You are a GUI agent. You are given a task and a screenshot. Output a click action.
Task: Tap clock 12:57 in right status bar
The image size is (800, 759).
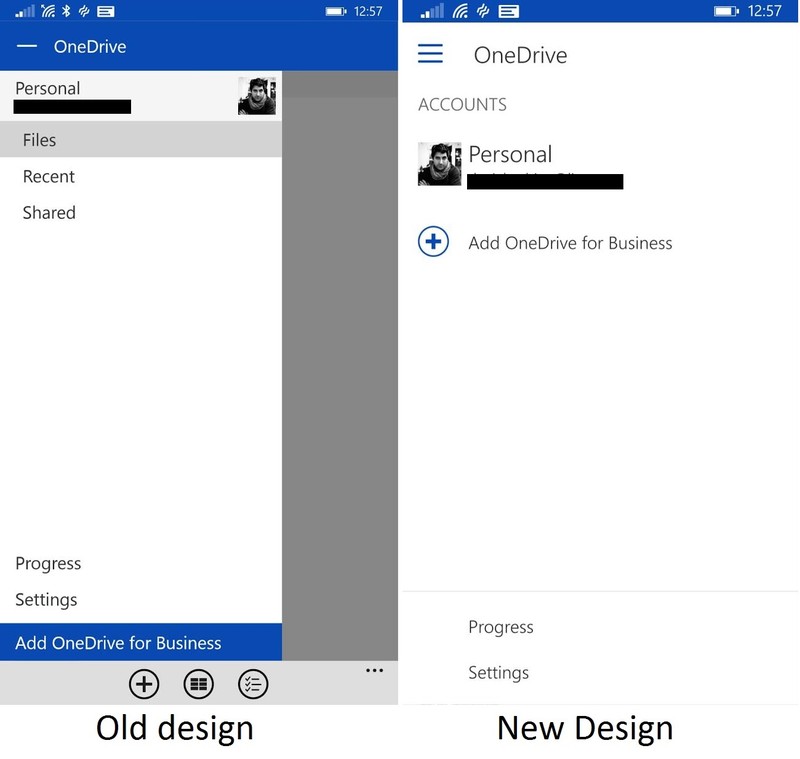764,11
